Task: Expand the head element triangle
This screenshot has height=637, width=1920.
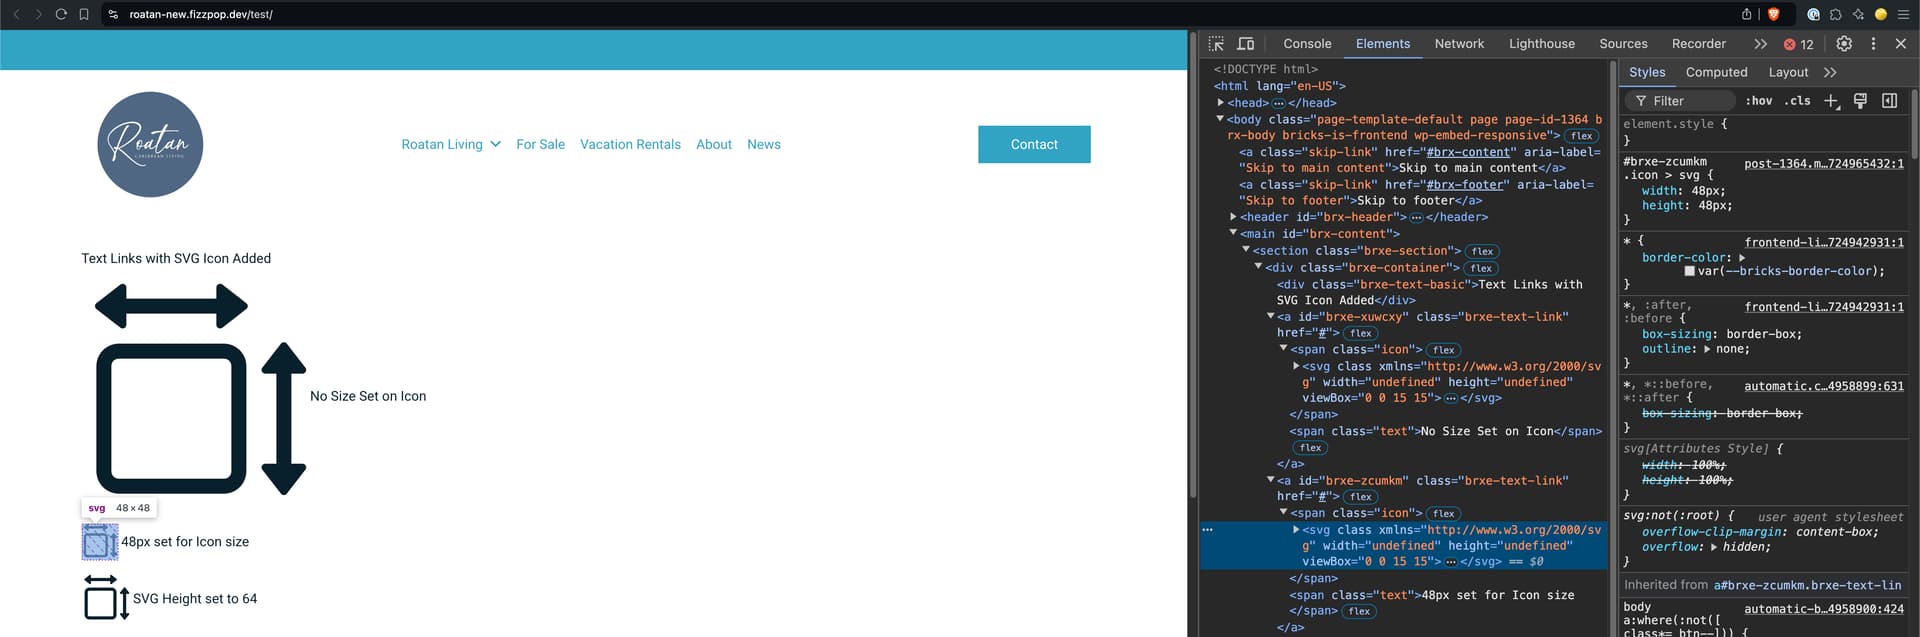Action: [x=1220, y=103]
